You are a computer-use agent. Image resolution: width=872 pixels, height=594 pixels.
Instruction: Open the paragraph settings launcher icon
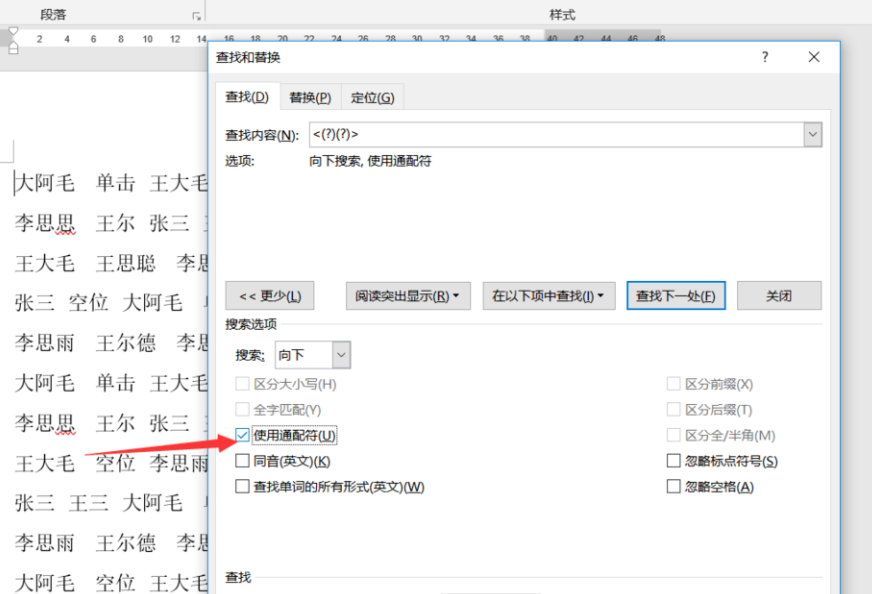(196, 16)
